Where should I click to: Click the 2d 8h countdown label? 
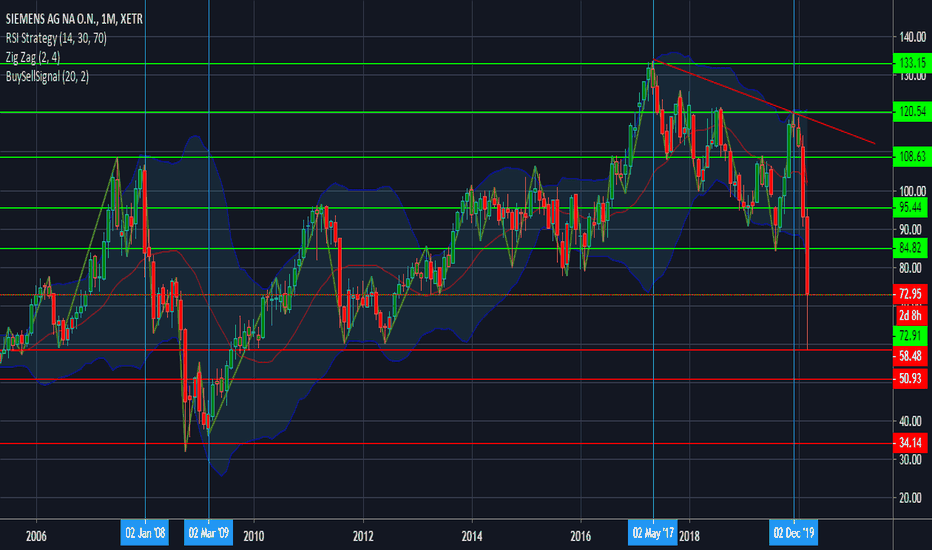(910, 315)
